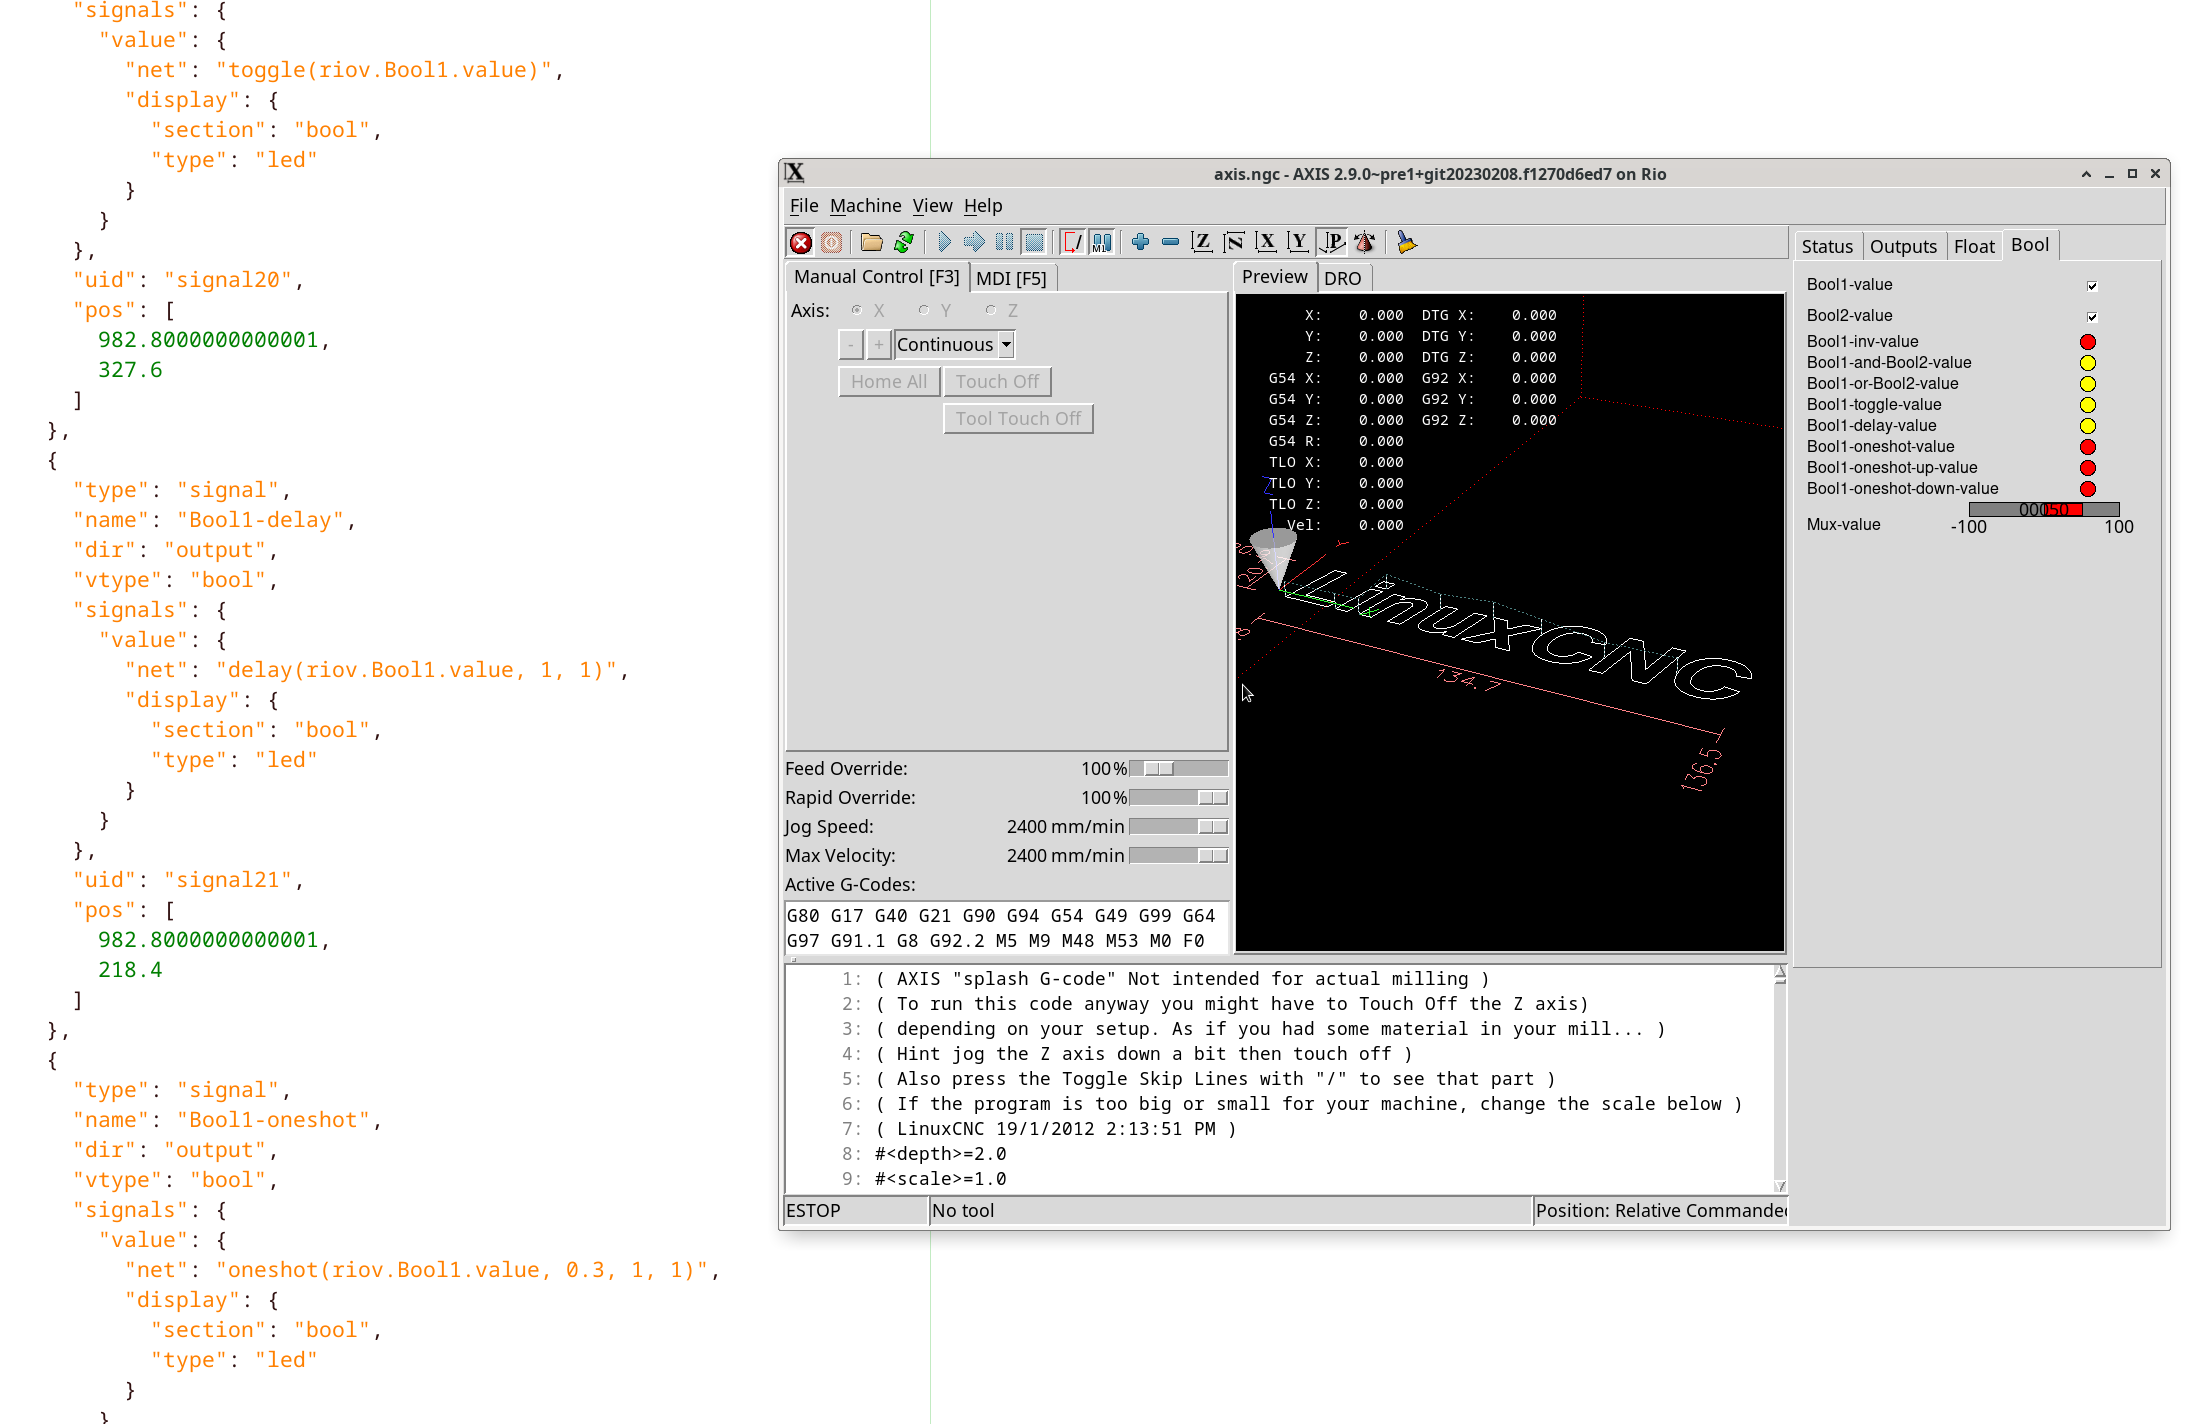
Task: Select the Y axis radio button
Action: [x=923, y=310]
